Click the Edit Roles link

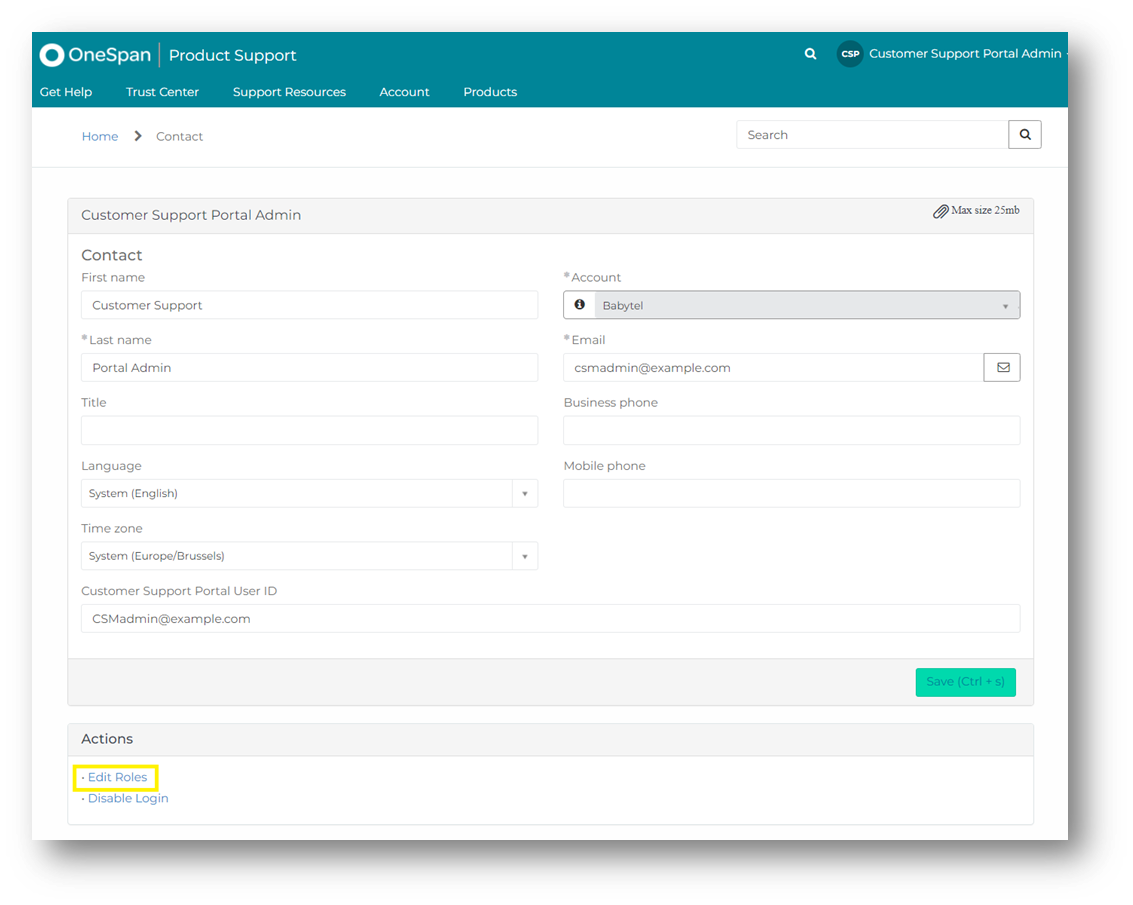[117, 777]
